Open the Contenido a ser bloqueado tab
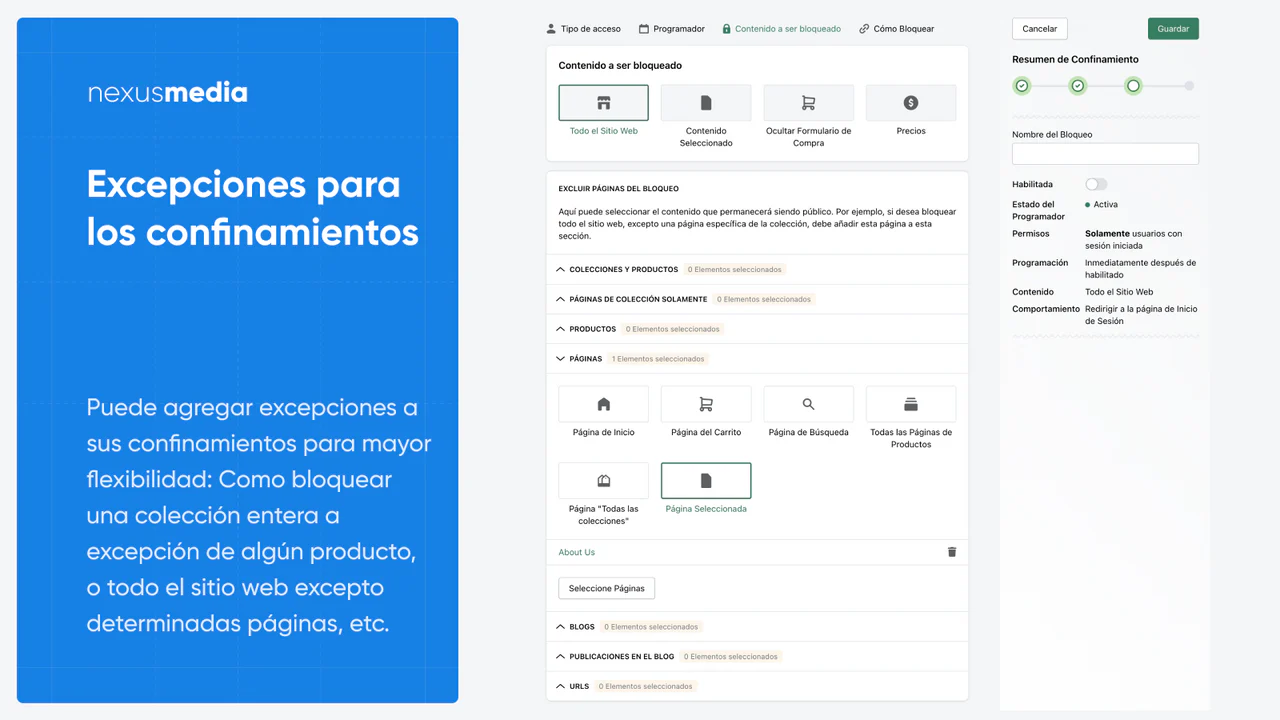Viewport: 1280px width, 720px height. 781,29
